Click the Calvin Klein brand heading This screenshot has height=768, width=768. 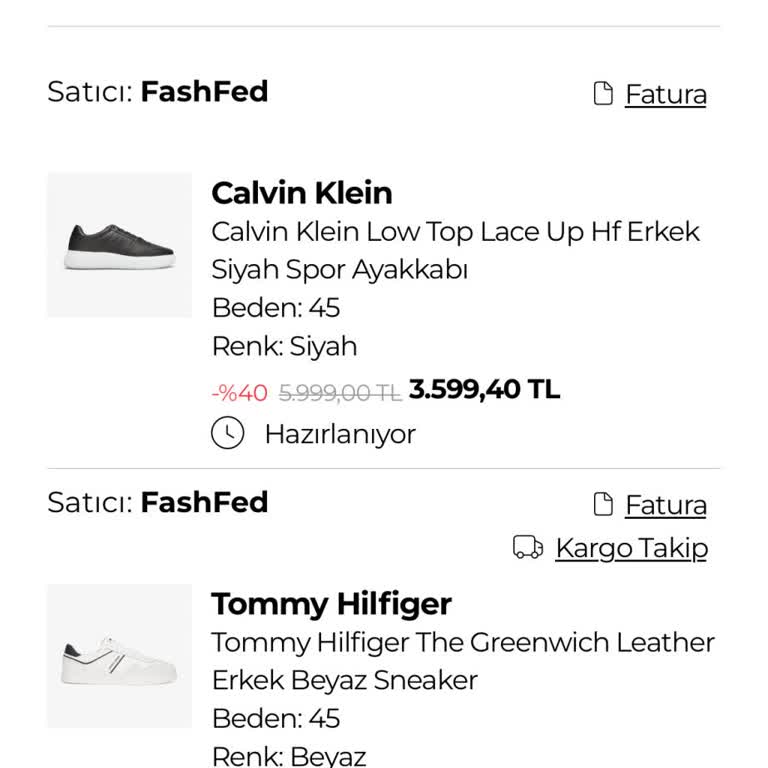tap(301, 193)
